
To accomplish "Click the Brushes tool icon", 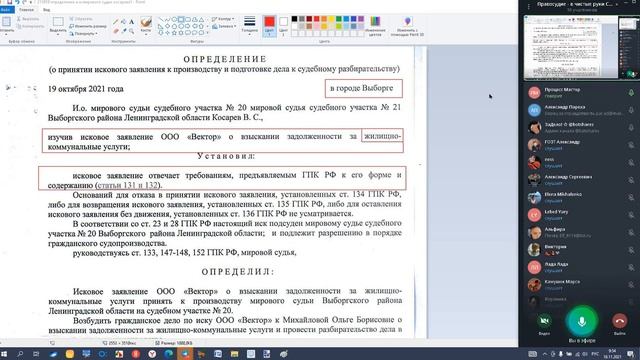I will 146,22.
